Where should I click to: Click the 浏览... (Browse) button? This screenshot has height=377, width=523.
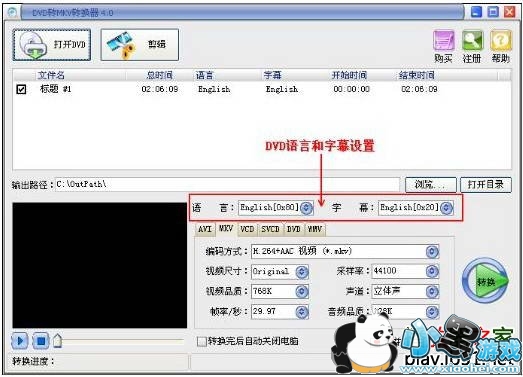coord(431,184)
